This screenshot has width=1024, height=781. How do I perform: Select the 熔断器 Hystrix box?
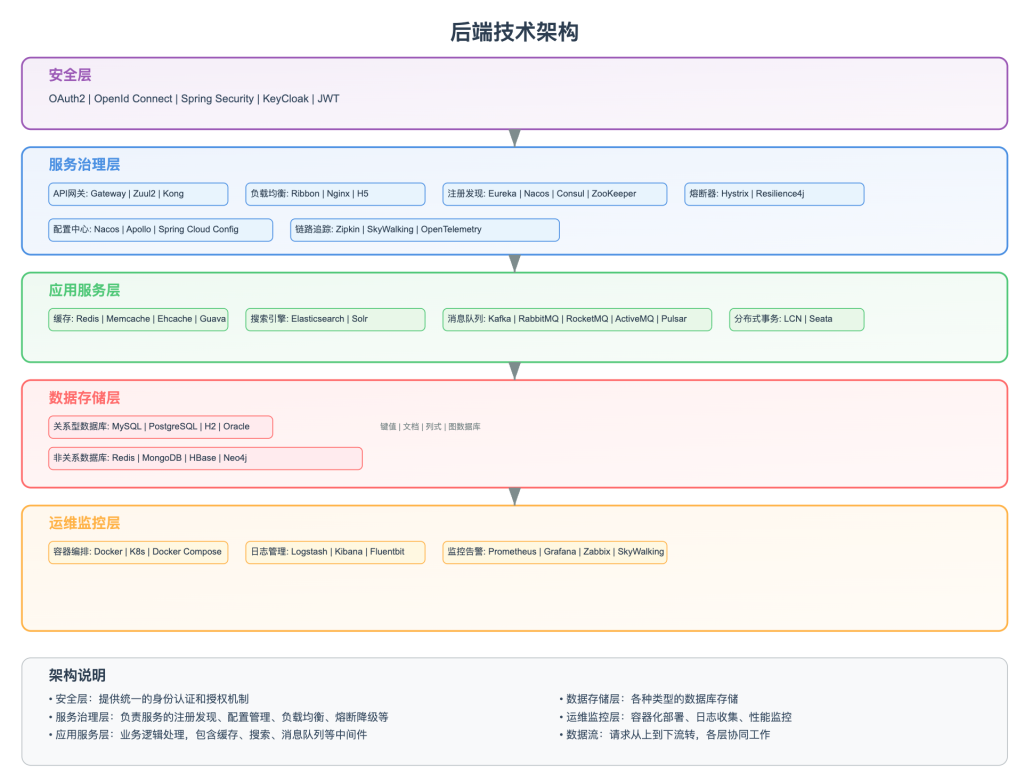[x=775, y=194]
